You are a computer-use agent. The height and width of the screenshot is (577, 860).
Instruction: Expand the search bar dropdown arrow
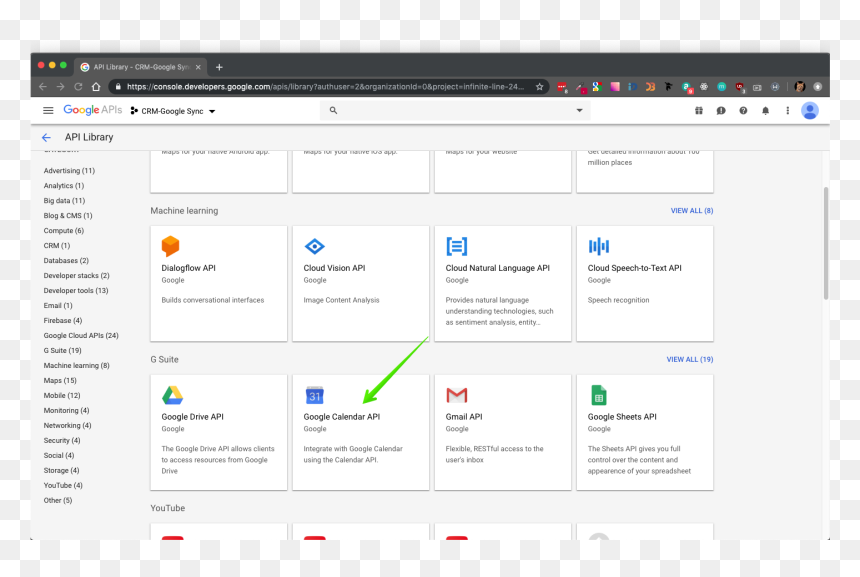(579, 110)
